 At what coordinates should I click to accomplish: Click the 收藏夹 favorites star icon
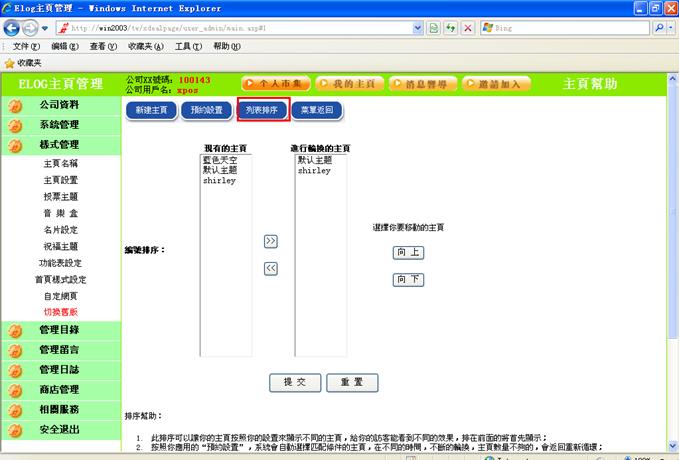pyautogui.click(x=10, y=62)
